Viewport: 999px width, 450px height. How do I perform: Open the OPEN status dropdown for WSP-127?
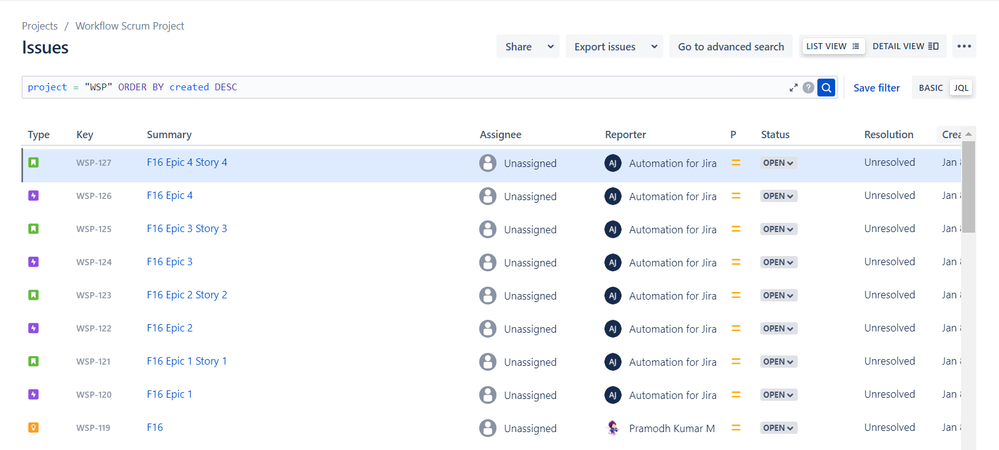[779, 163]
